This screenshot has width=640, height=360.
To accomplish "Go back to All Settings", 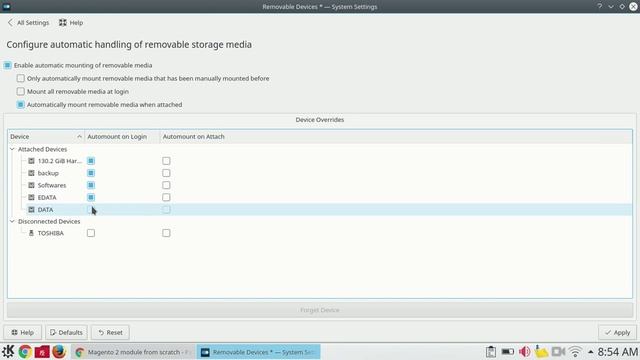I will [x=28, y=23].
